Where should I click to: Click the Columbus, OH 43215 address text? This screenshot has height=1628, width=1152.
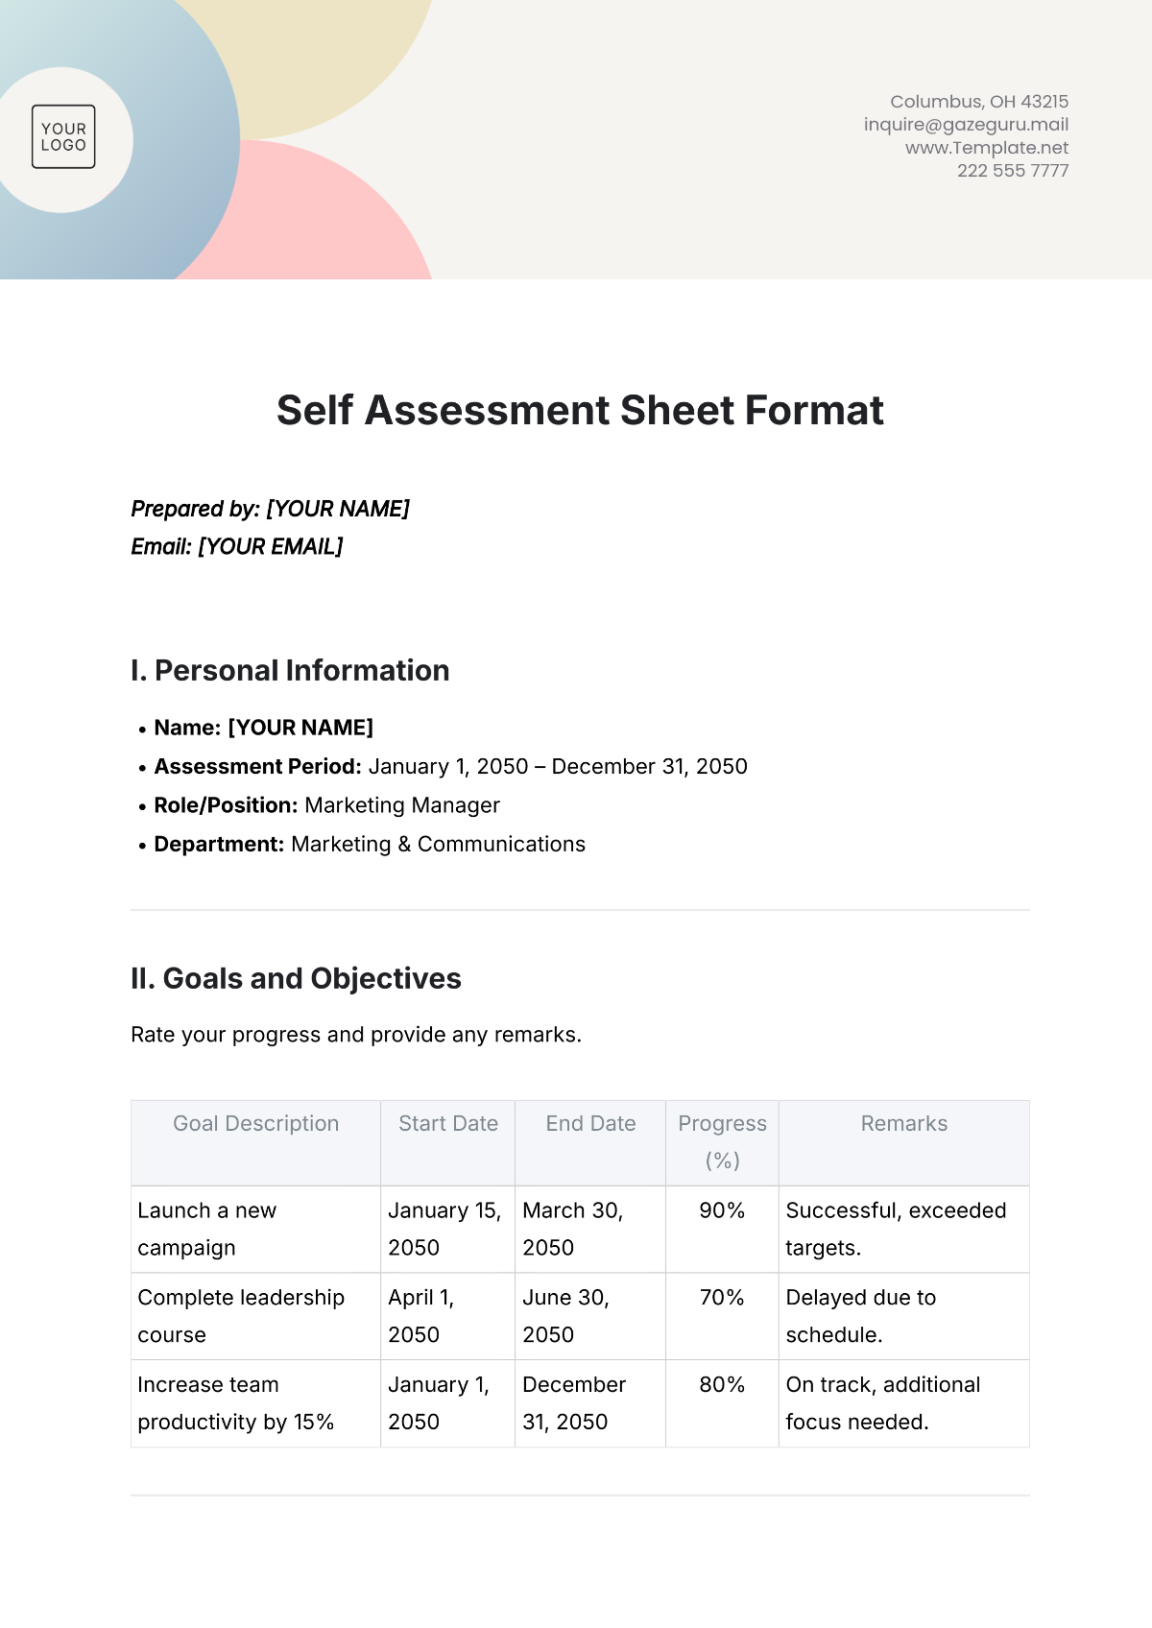979,102
